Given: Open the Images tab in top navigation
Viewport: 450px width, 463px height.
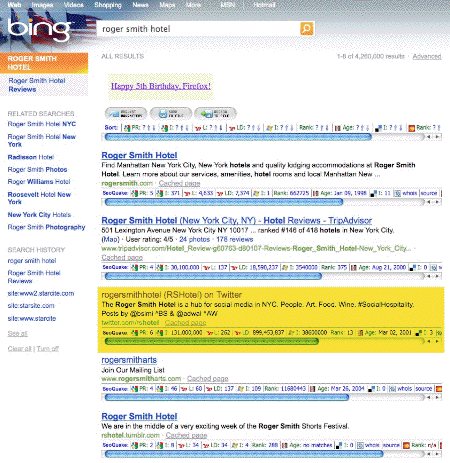Looking at the screenshot, I should (42, 5).
